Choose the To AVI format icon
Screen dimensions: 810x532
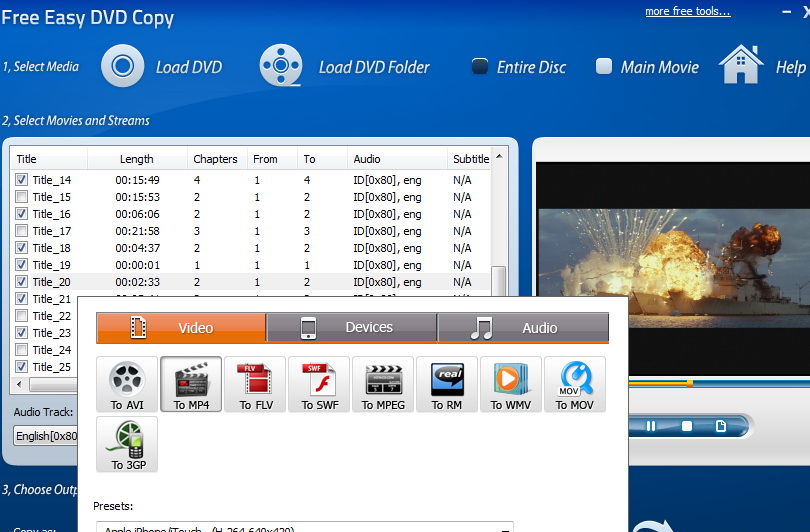tap(127, 384)
